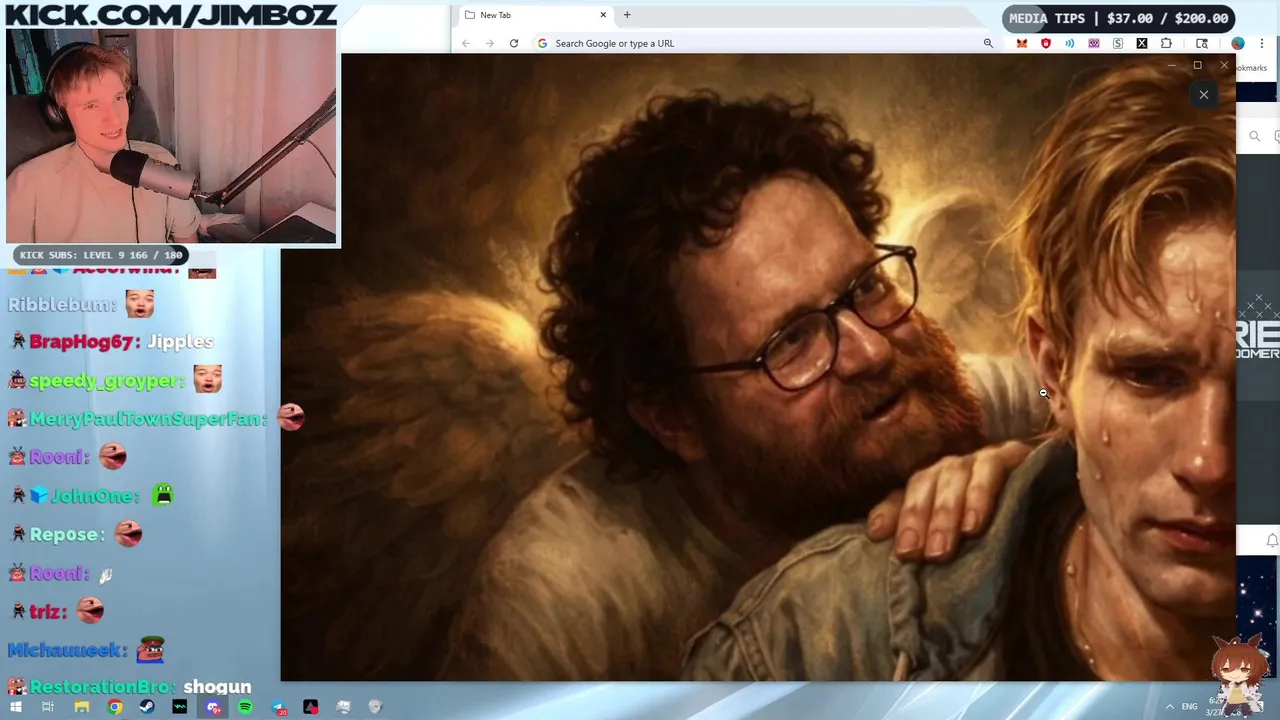The width and height of the screenshot is (1280, 720).
Task: Click the BrapHog67 username in chat
Action: (84, 342)
